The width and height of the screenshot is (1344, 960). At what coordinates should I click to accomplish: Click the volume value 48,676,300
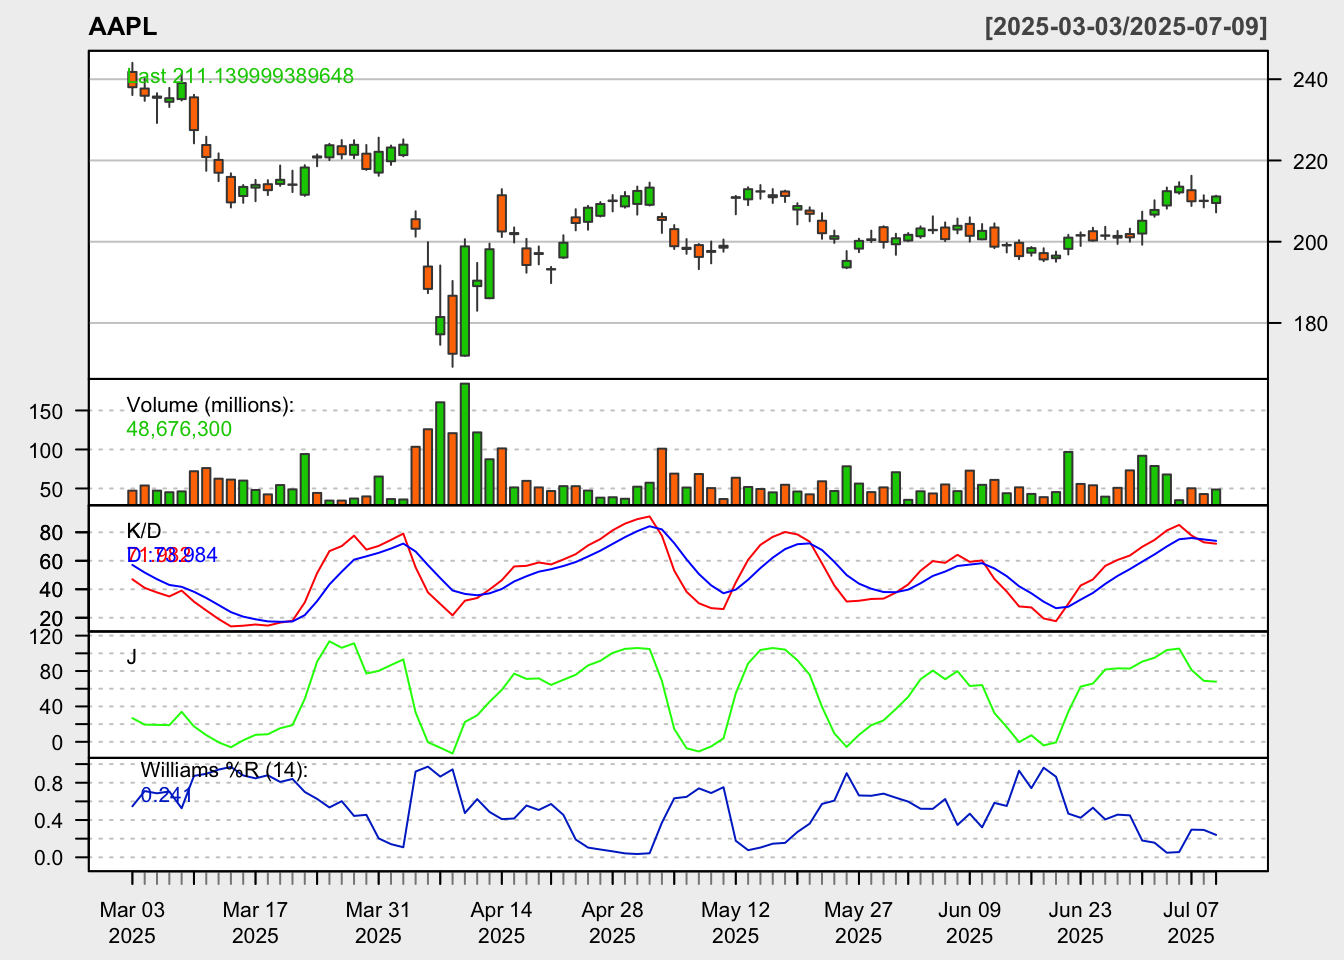point(179,429)
